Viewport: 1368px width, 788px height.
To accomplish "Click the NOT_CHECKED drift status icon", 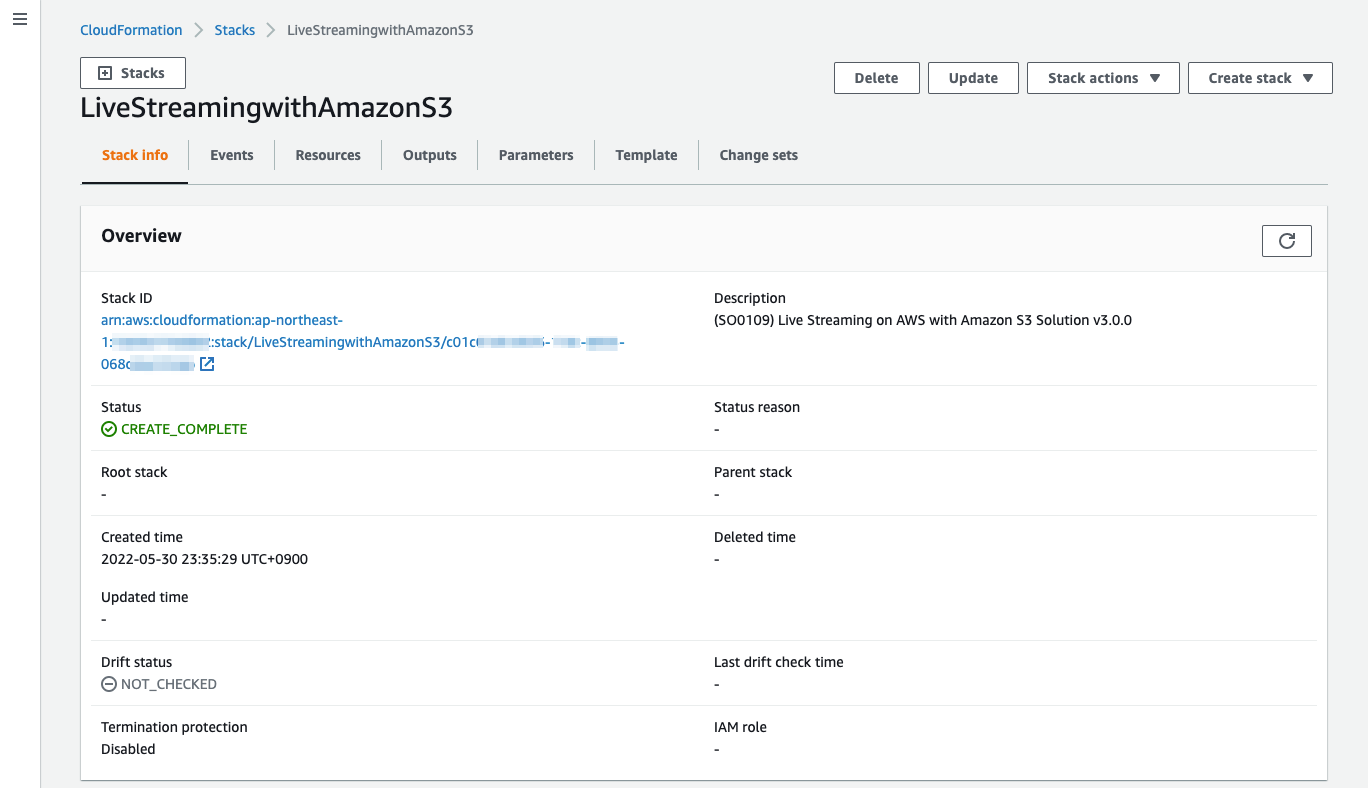I will 109,685.
